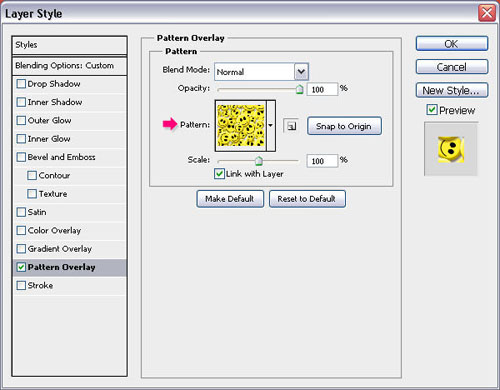
Task: Enable the Drop Shadow checkbox
Action: click(x=21, y=84)
